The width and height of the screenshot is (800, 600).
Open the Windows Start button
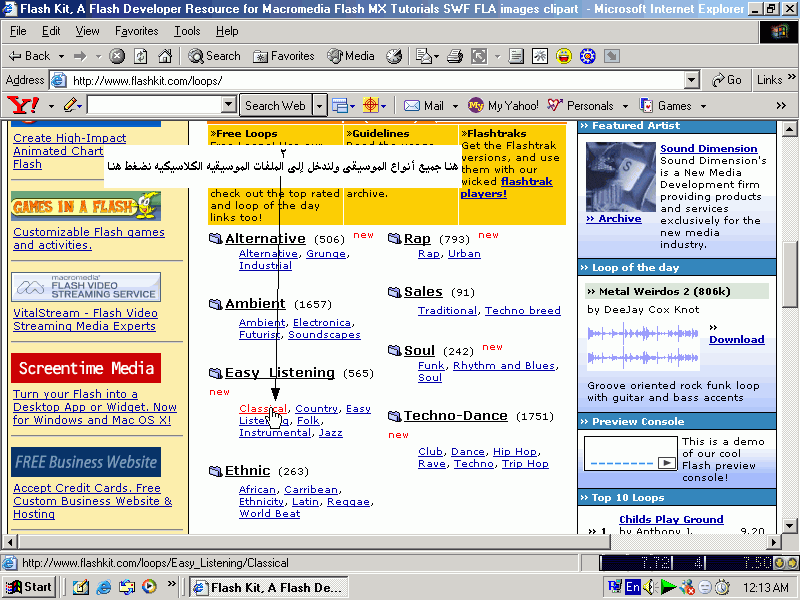[29, 587]
